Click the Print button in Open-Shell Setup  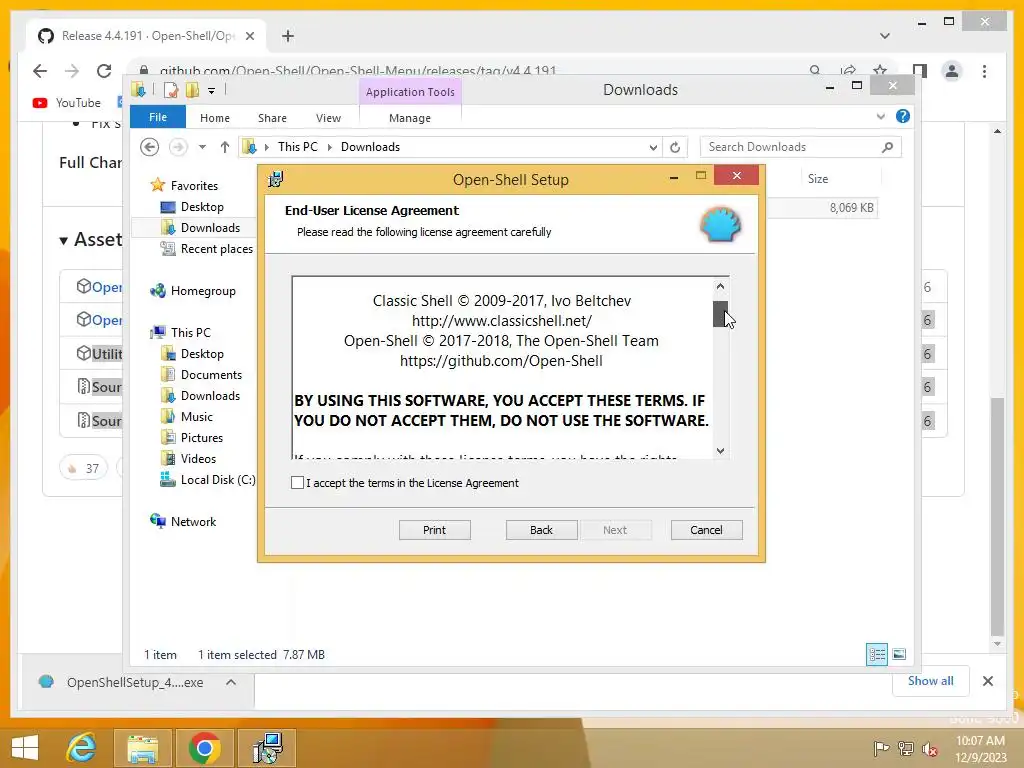point(434,530)
